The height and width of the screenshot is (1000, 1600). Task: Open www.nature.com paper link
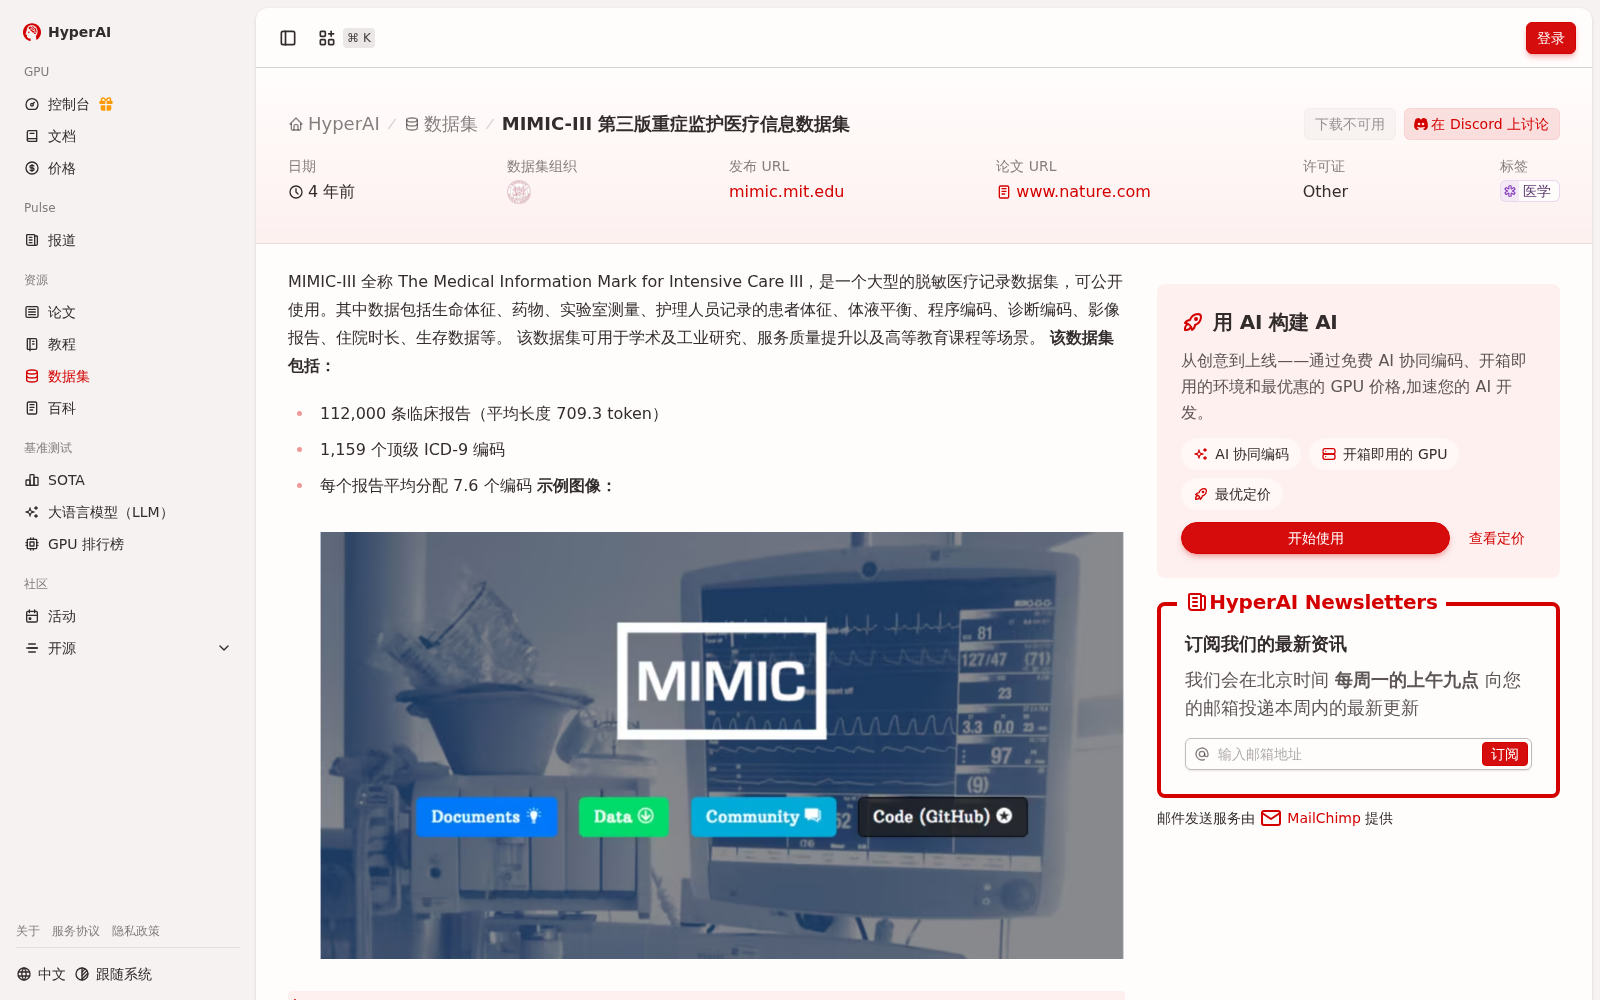point(1083,192)
